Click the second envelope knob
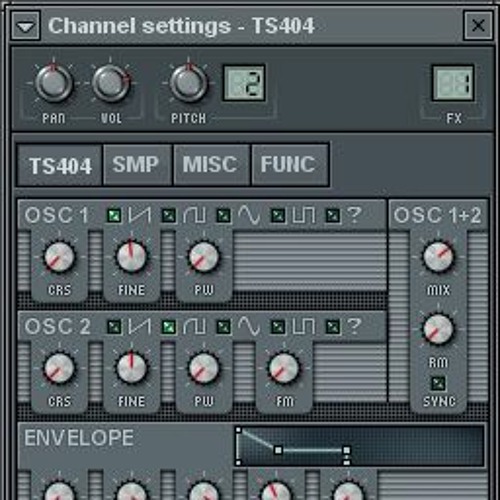This screenshot has height=500, width=500. pos(131,490)
